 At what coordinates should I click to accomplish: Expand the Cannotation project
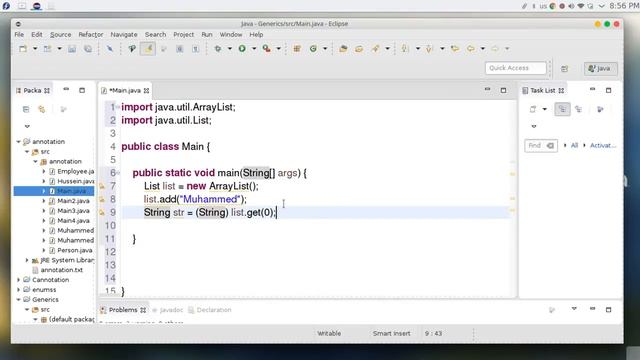18,280
